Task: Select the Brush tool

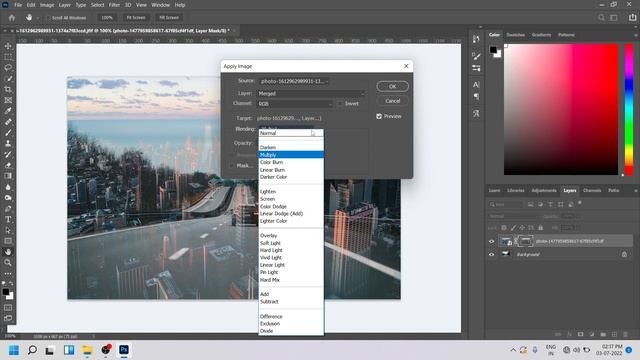Action: click(x=8, y=133)
